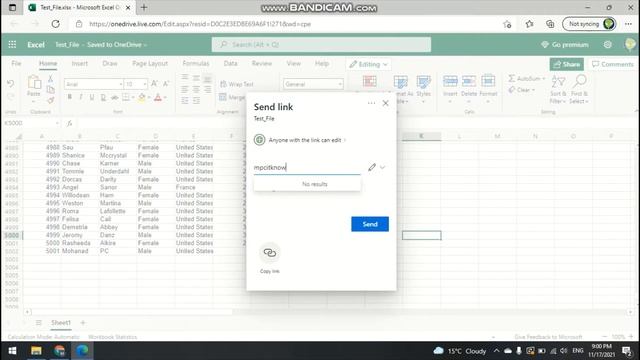
Task: Click the Format Painter icon
Action: tap(50, 100)
